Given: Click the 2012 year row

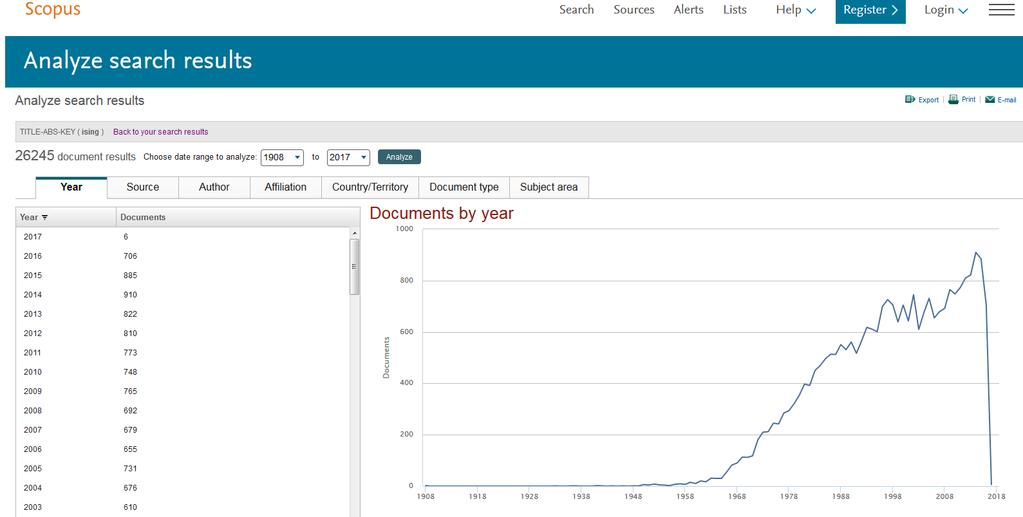Looking at the screenshot, I should point(183,333).
